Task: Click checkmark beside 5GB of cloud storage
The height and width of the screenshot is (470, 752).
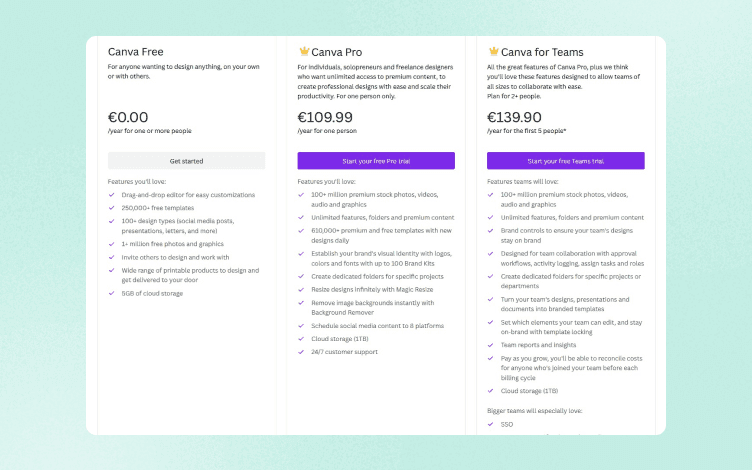Action: tap(112, 293)
